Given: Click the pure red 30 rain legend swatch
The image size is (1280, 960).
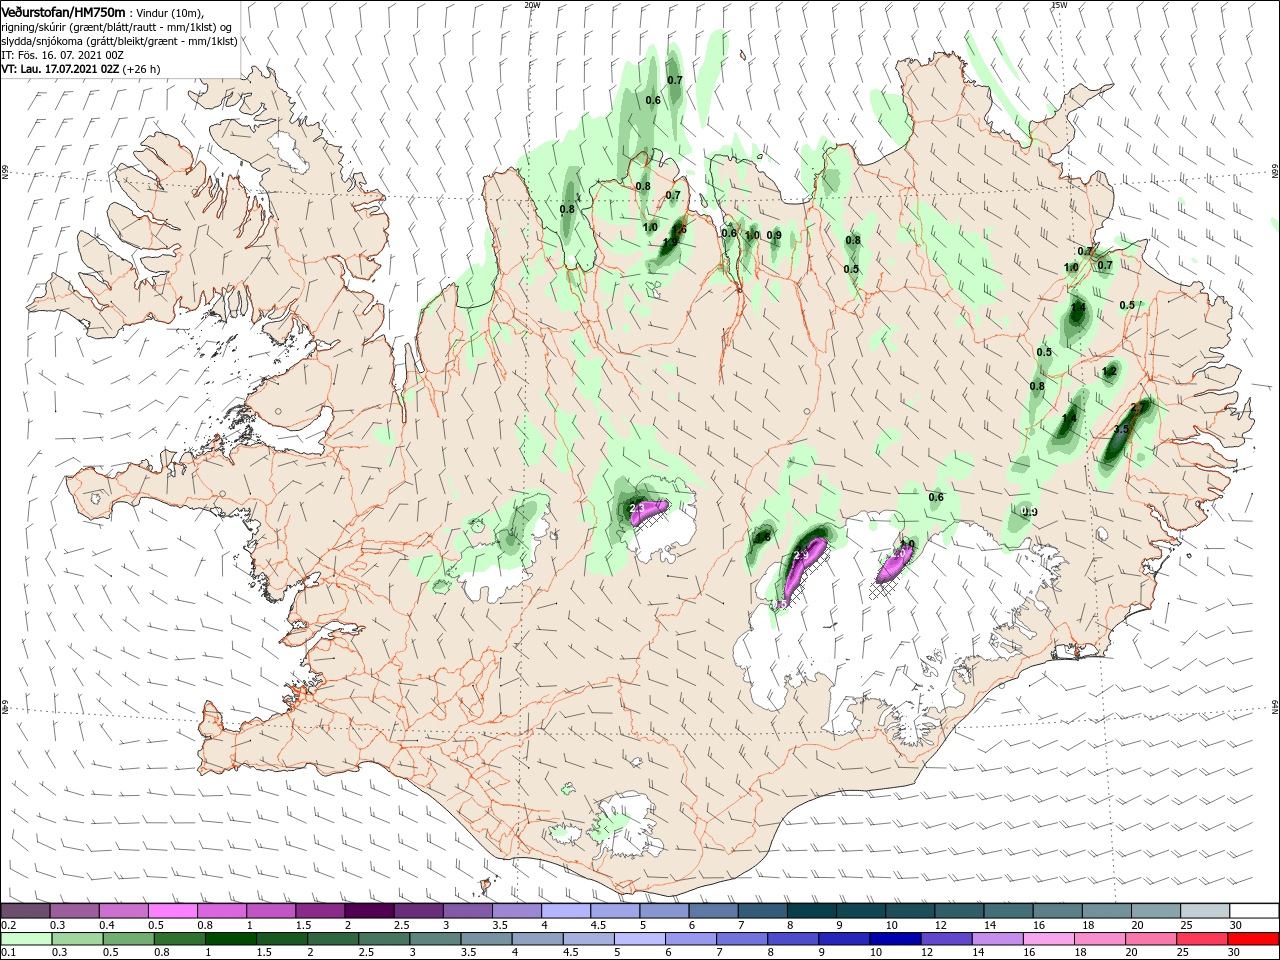Looking at the screenshot, I should 1254,939.
